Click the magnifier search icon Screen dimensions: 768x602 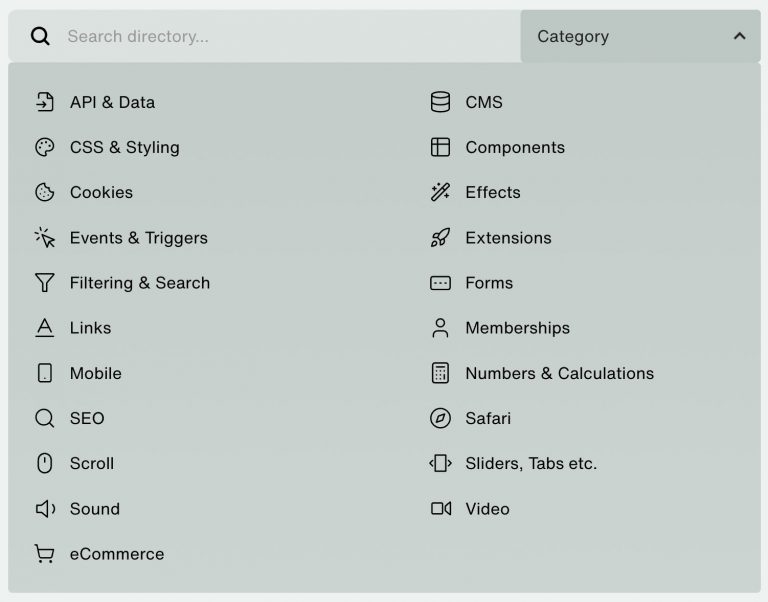[40, 37]
